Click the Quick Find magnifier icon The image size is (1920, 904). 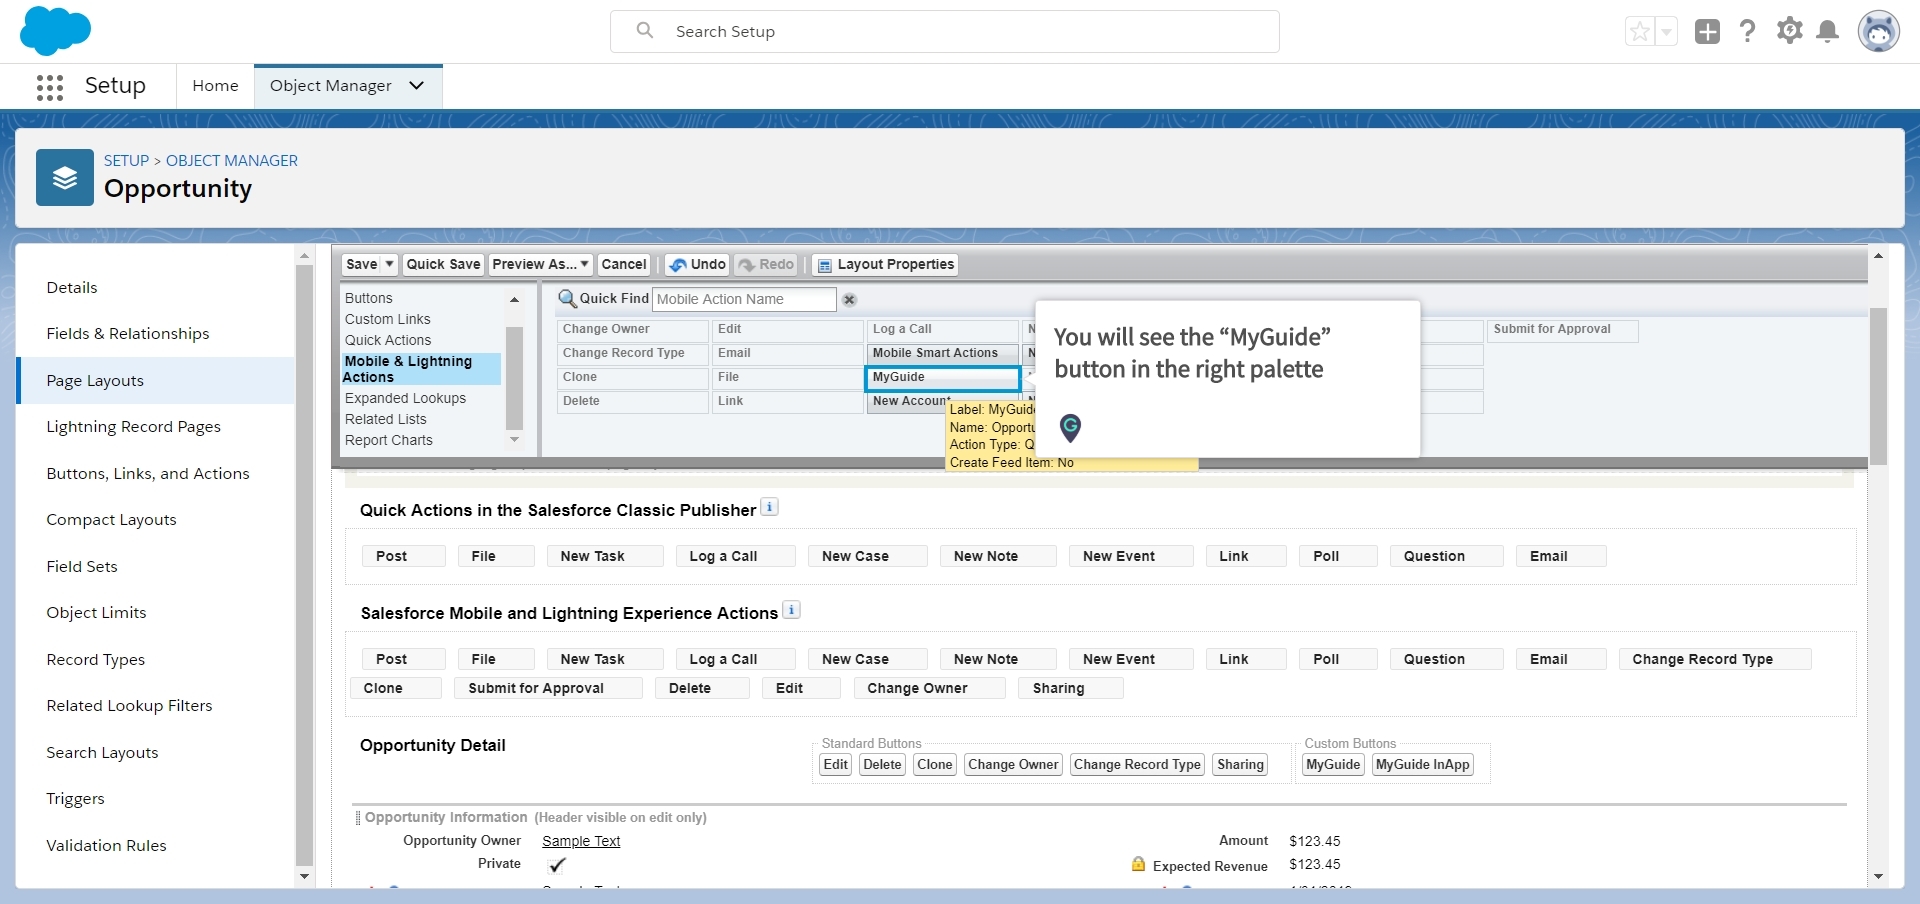click(x=567, y=298)
